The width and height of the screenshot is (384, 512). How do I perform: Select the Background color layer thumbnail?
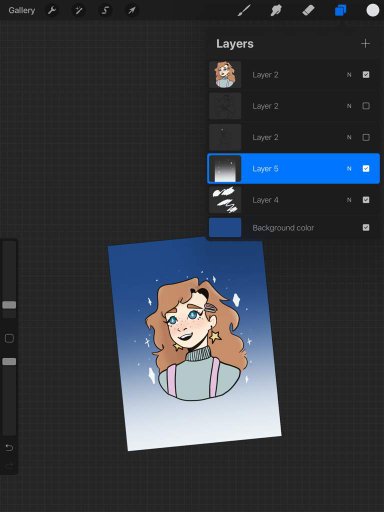[225, 228]
